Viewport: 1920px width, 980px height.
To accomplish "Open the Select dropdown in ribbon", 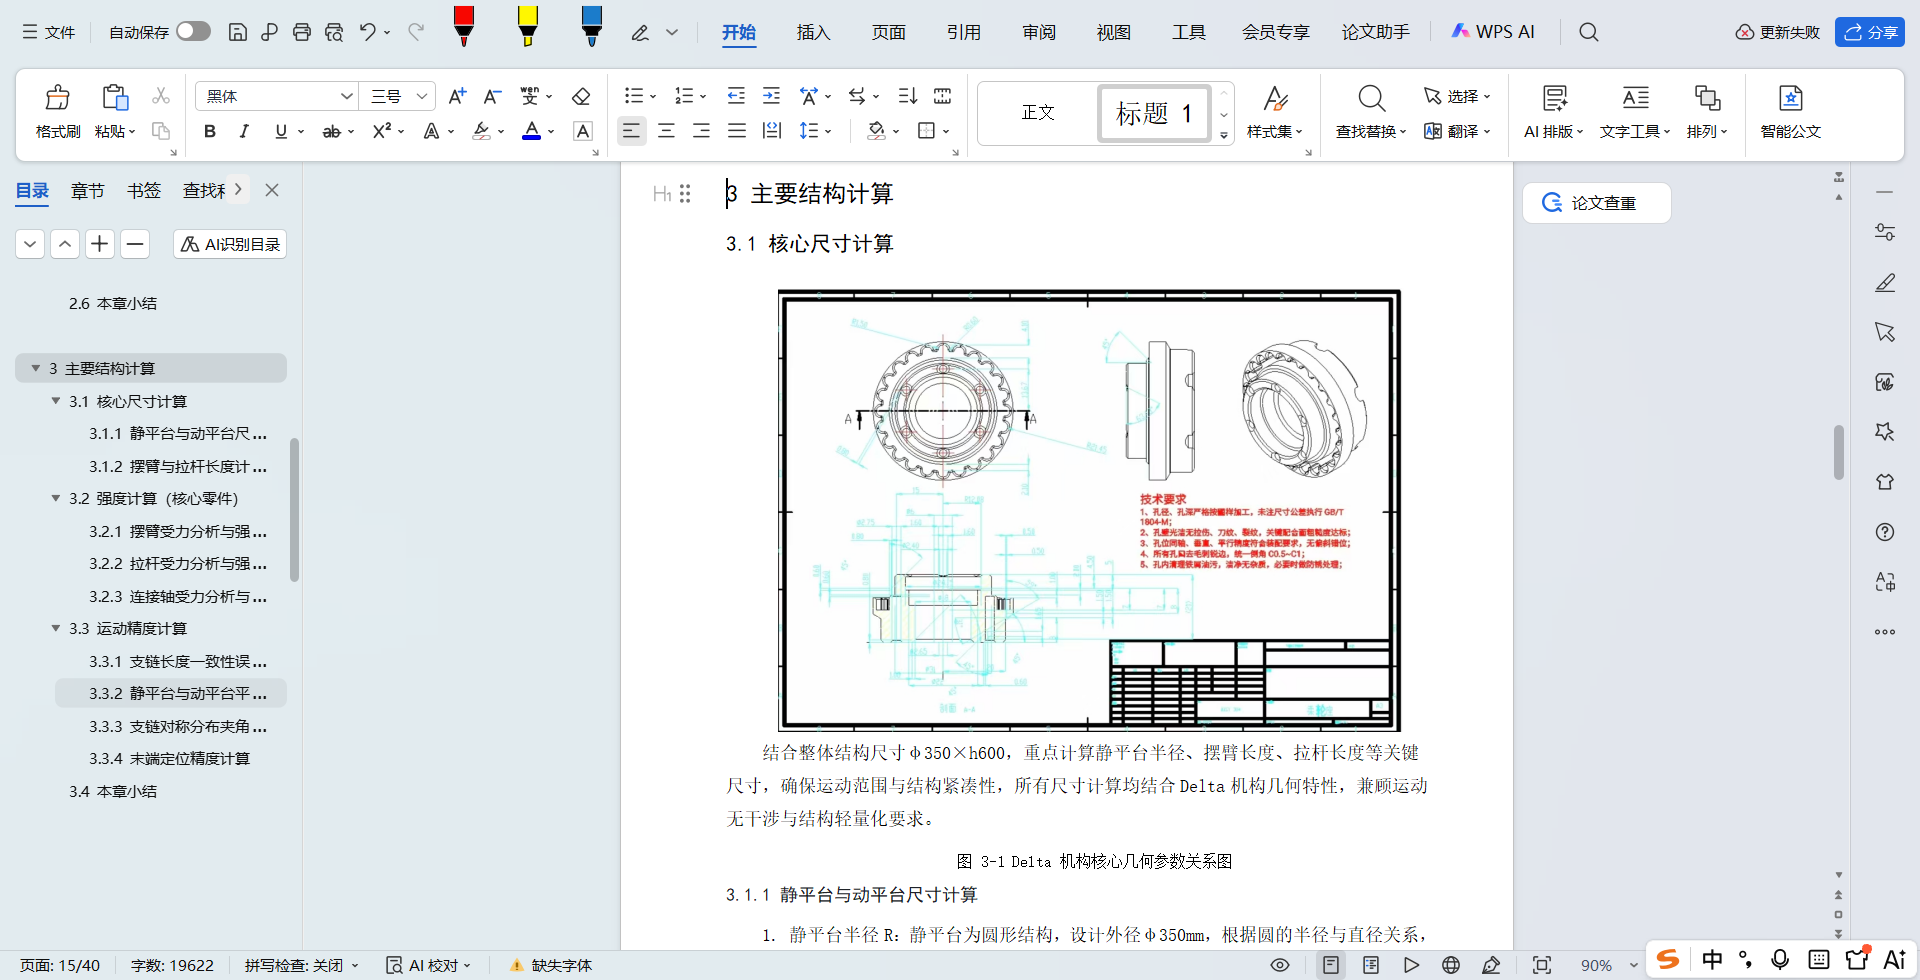I will [x=1458, y=96].
